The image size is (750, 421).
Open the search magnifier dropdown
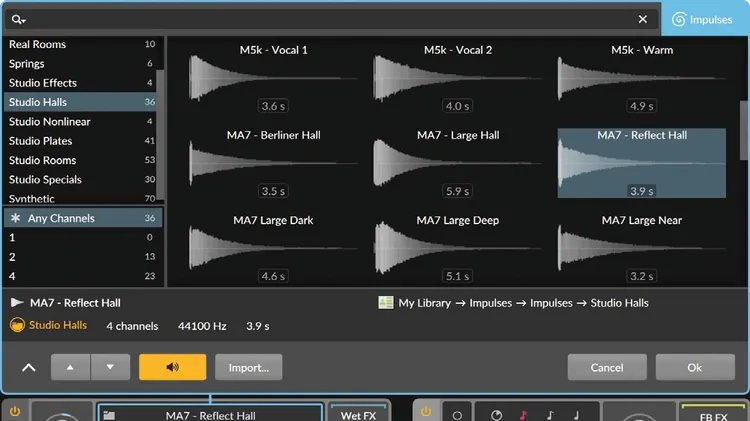point(19,20)
